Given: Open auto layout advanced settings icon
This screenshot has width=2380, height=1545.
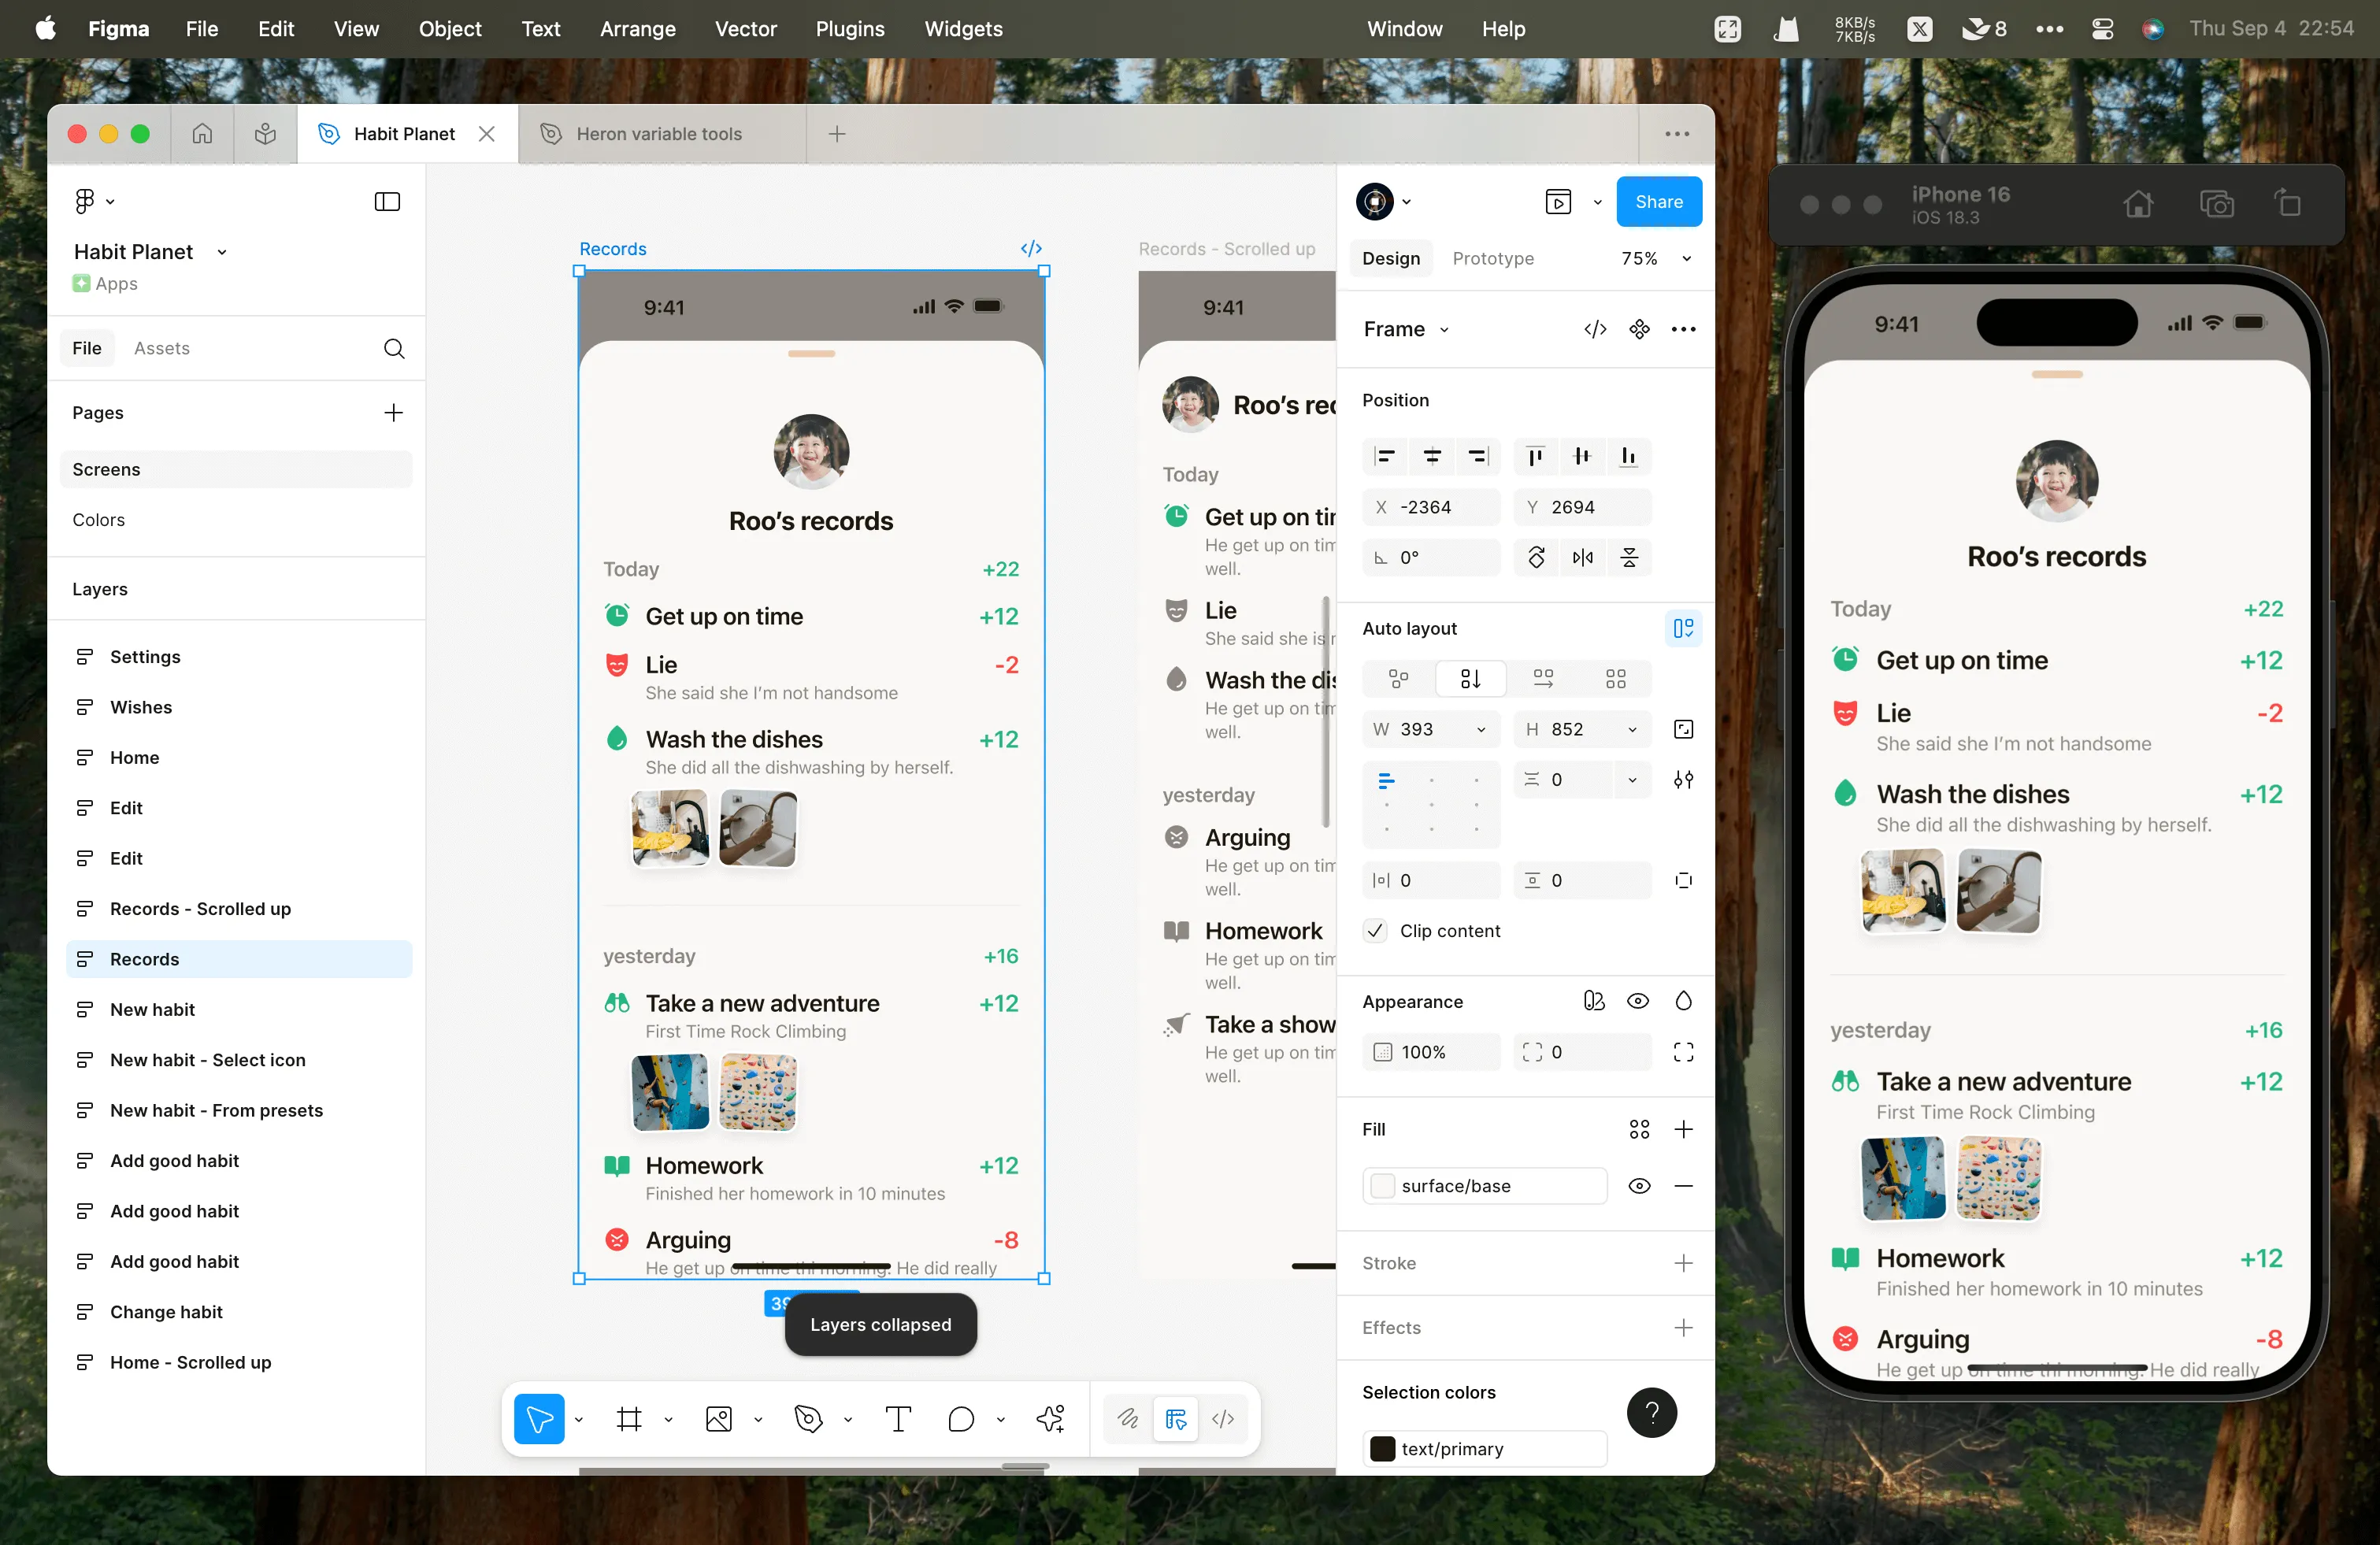Looking at the screenshot, I should (1683, 779).
